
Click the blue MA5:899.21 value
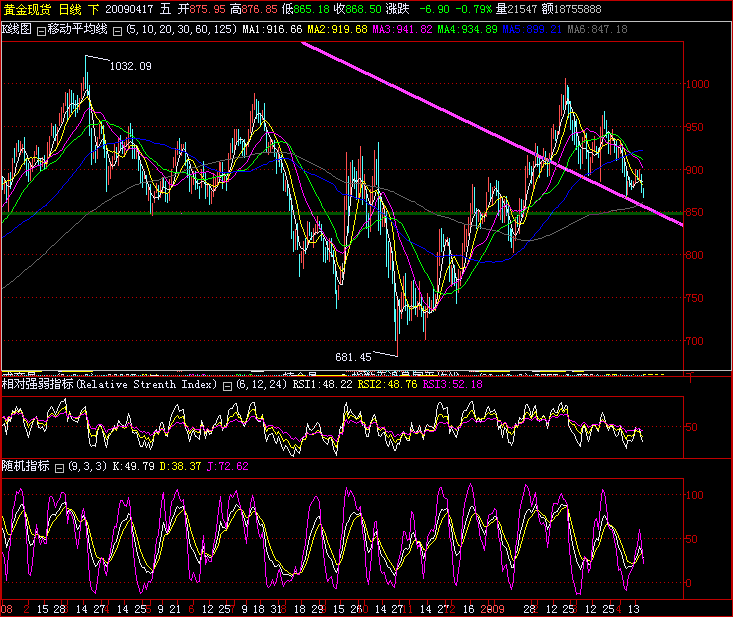[532, 29]
